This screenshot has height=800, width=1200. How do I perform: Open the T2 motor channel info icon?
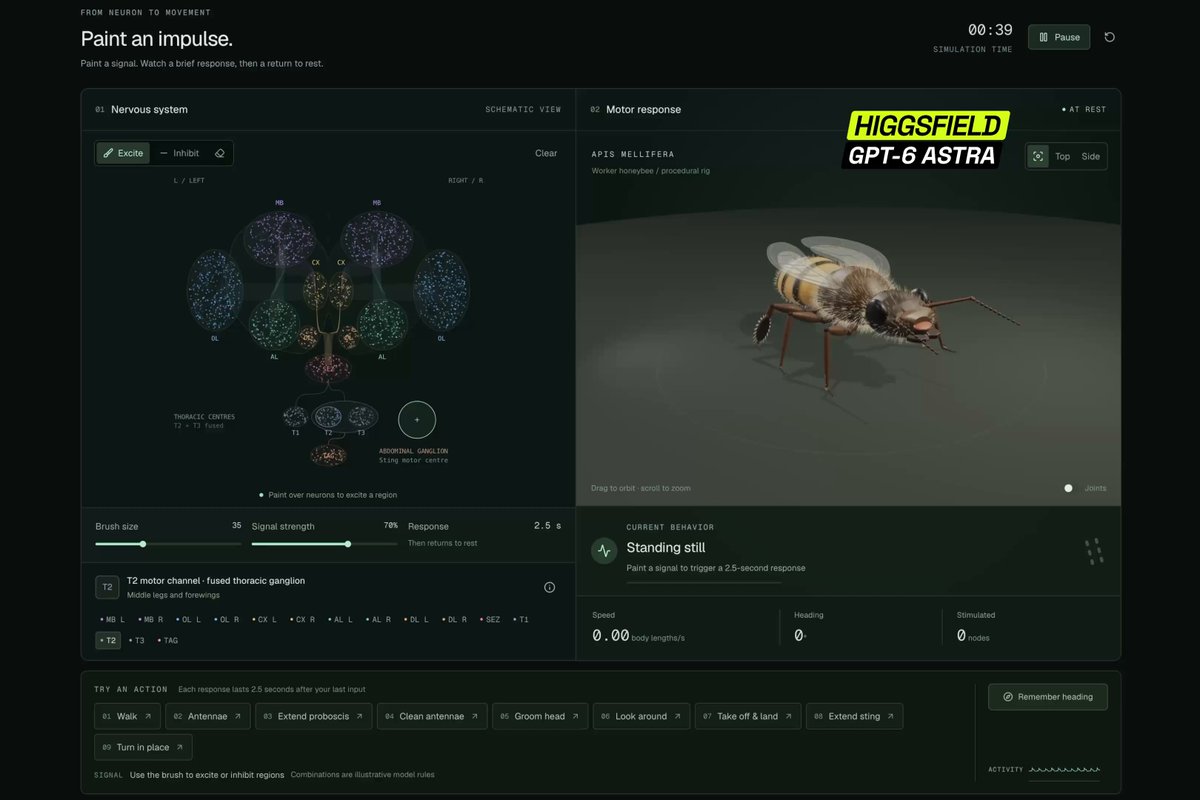click(549, 587)
